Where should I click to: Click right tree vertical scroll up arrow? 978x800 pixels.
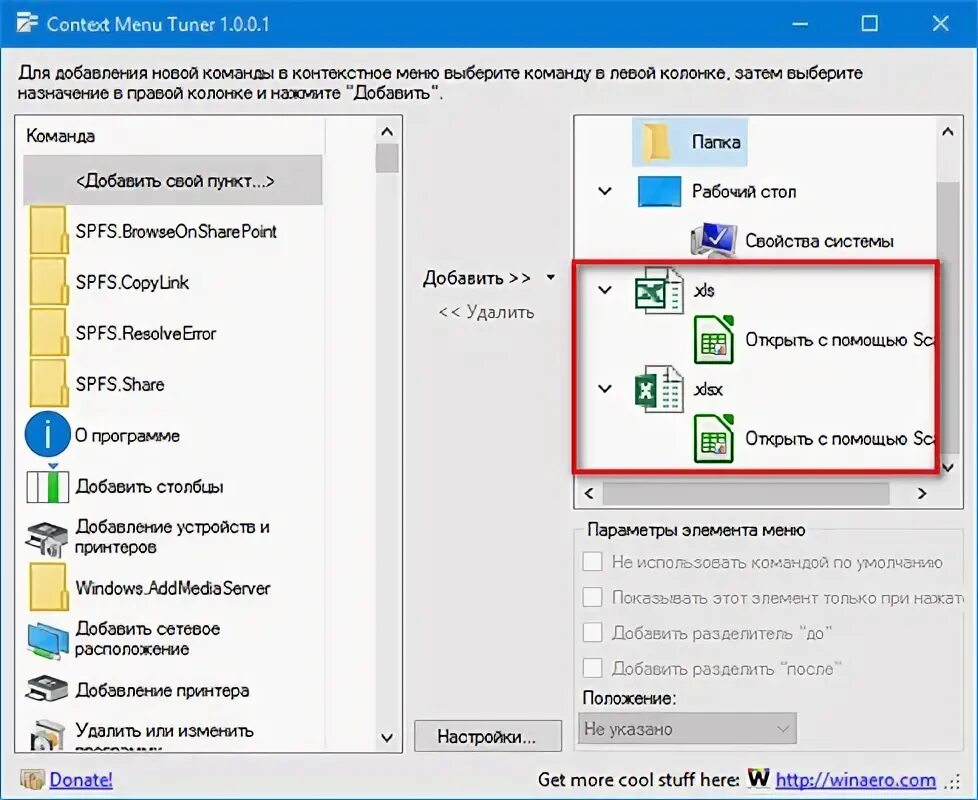pos(947,132)
